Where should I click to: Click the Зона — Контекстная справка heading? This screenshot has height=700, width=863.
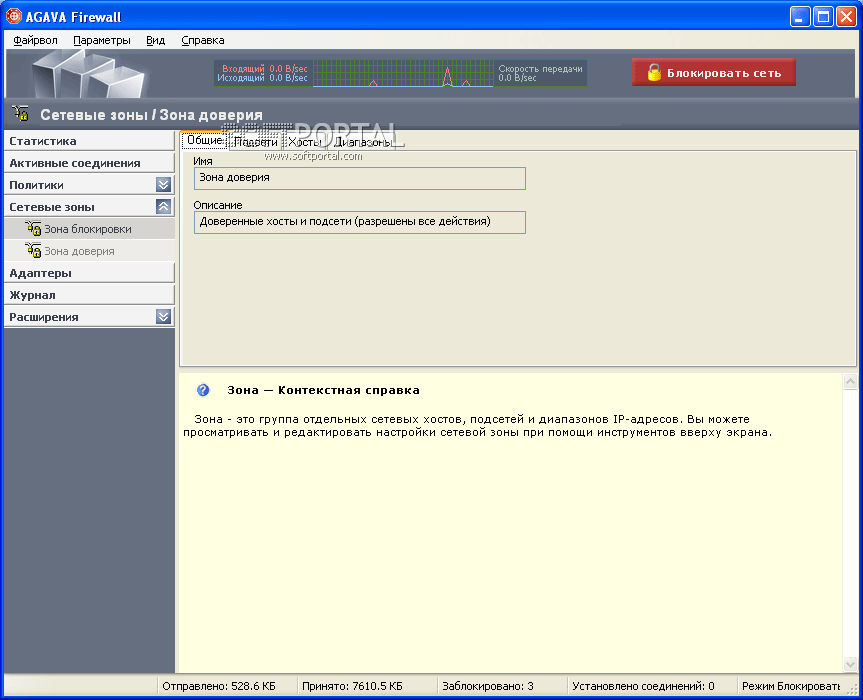323,390
